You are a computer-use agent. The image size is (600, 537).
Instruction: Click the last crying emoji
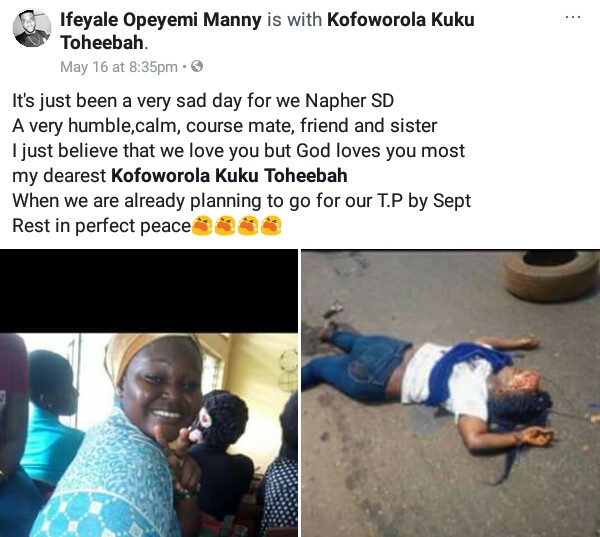[x=270, y=227]
